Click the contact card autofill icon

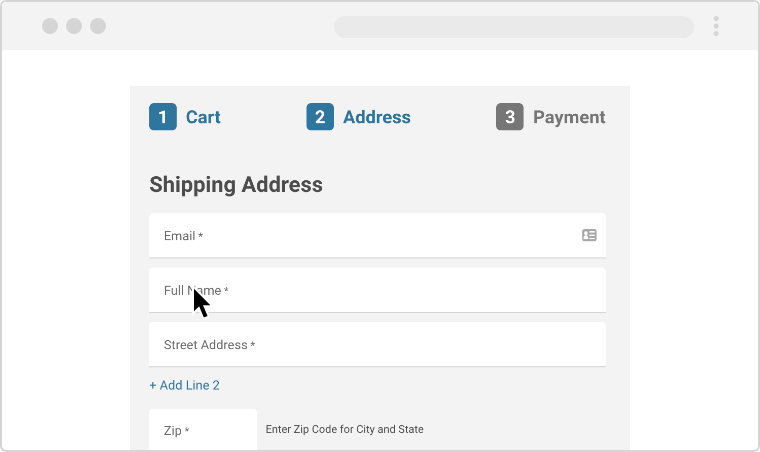(589, 235)
